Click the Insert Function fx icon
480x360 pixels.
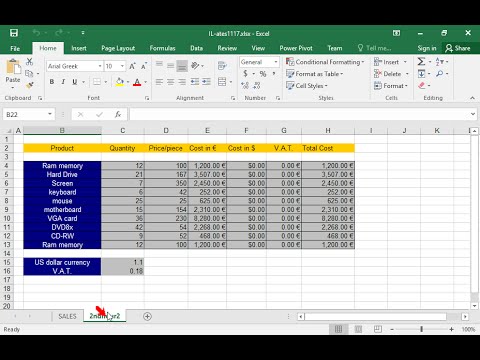coord(118,115)
